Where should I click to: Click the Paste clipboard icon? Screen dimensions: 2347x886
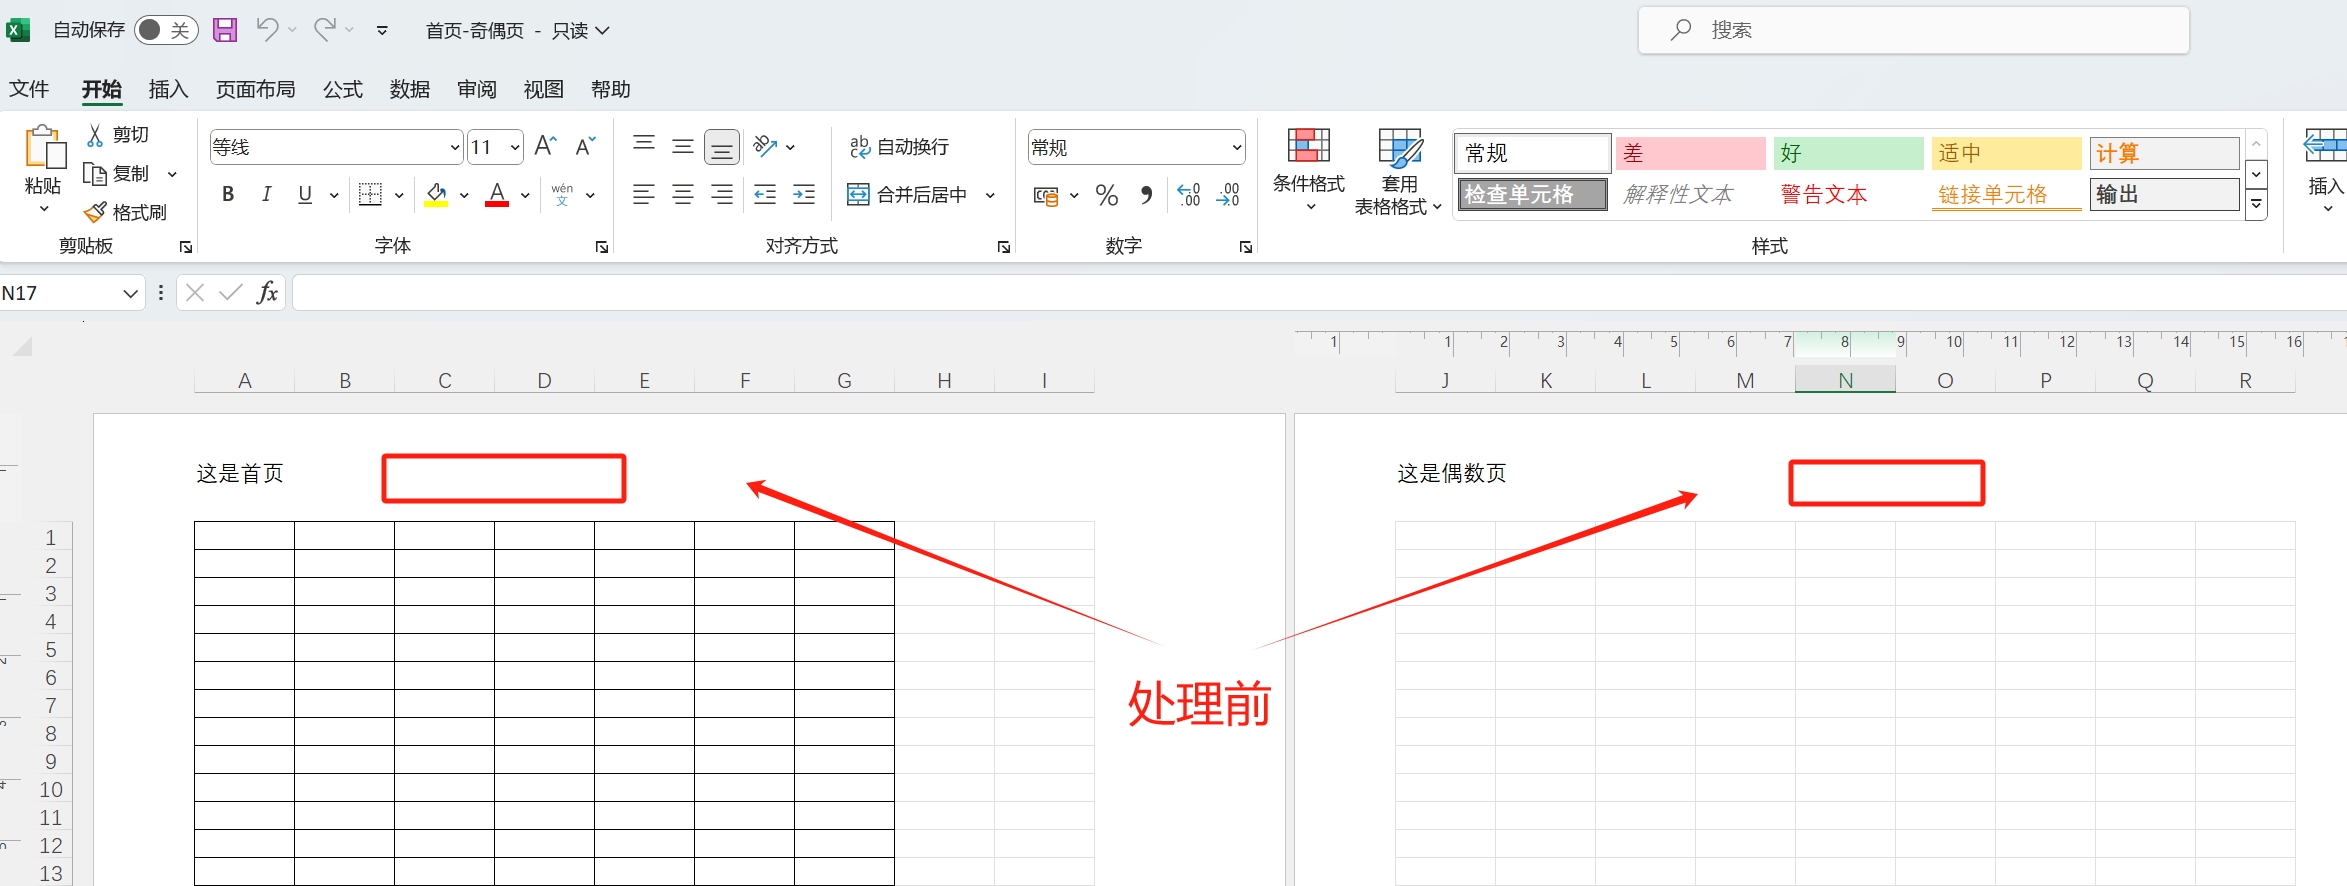tap(44, 147)
